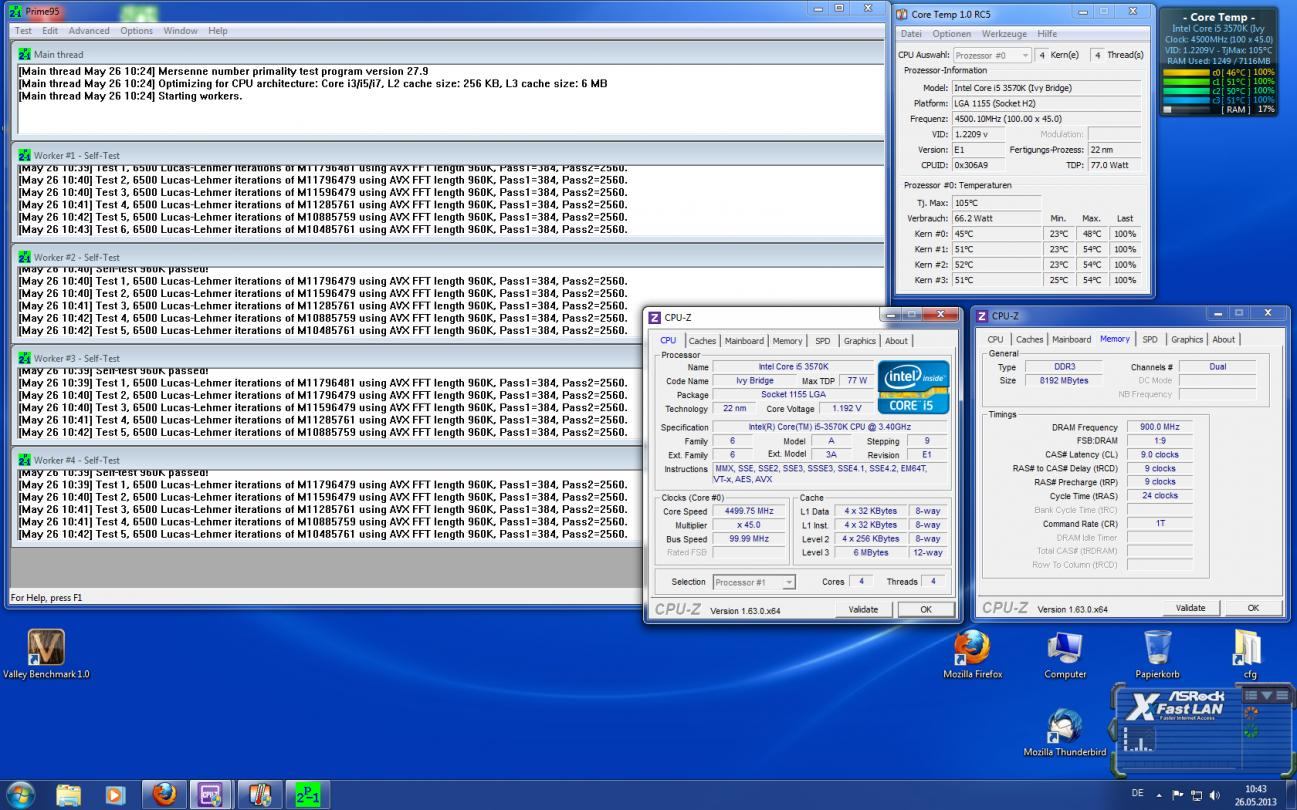1297x810 pixels.
Task: Open Prime95 Edit menu
Action: click(50, 31)
